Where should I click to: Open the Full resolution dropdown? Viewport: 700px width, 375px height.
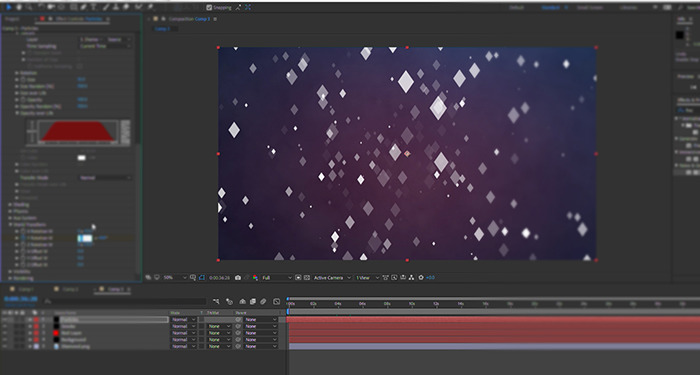[x=276, y=278]
